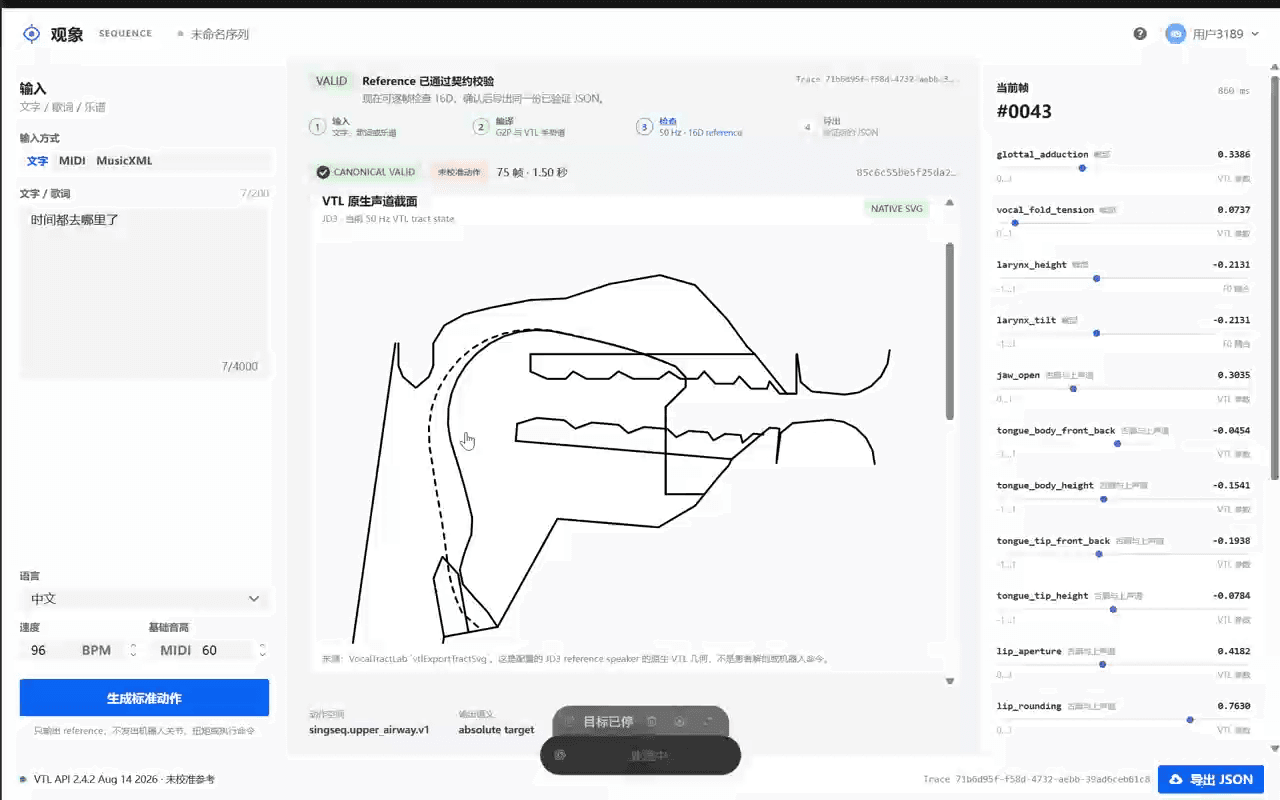Expand the user account menu chevron
Image resolution: width=1280 pixels, height=800 pixels.
pyautogui.click(x=1255, y=34)
